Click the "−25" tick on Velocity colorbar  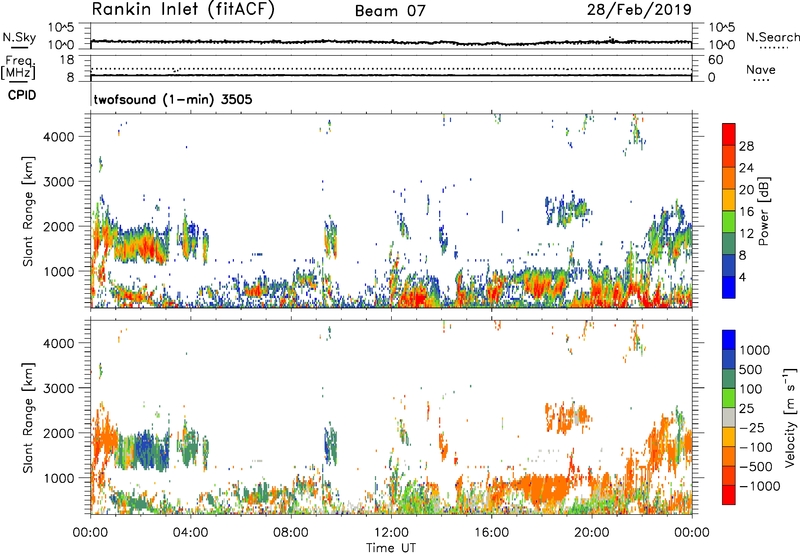pos(752,428)
